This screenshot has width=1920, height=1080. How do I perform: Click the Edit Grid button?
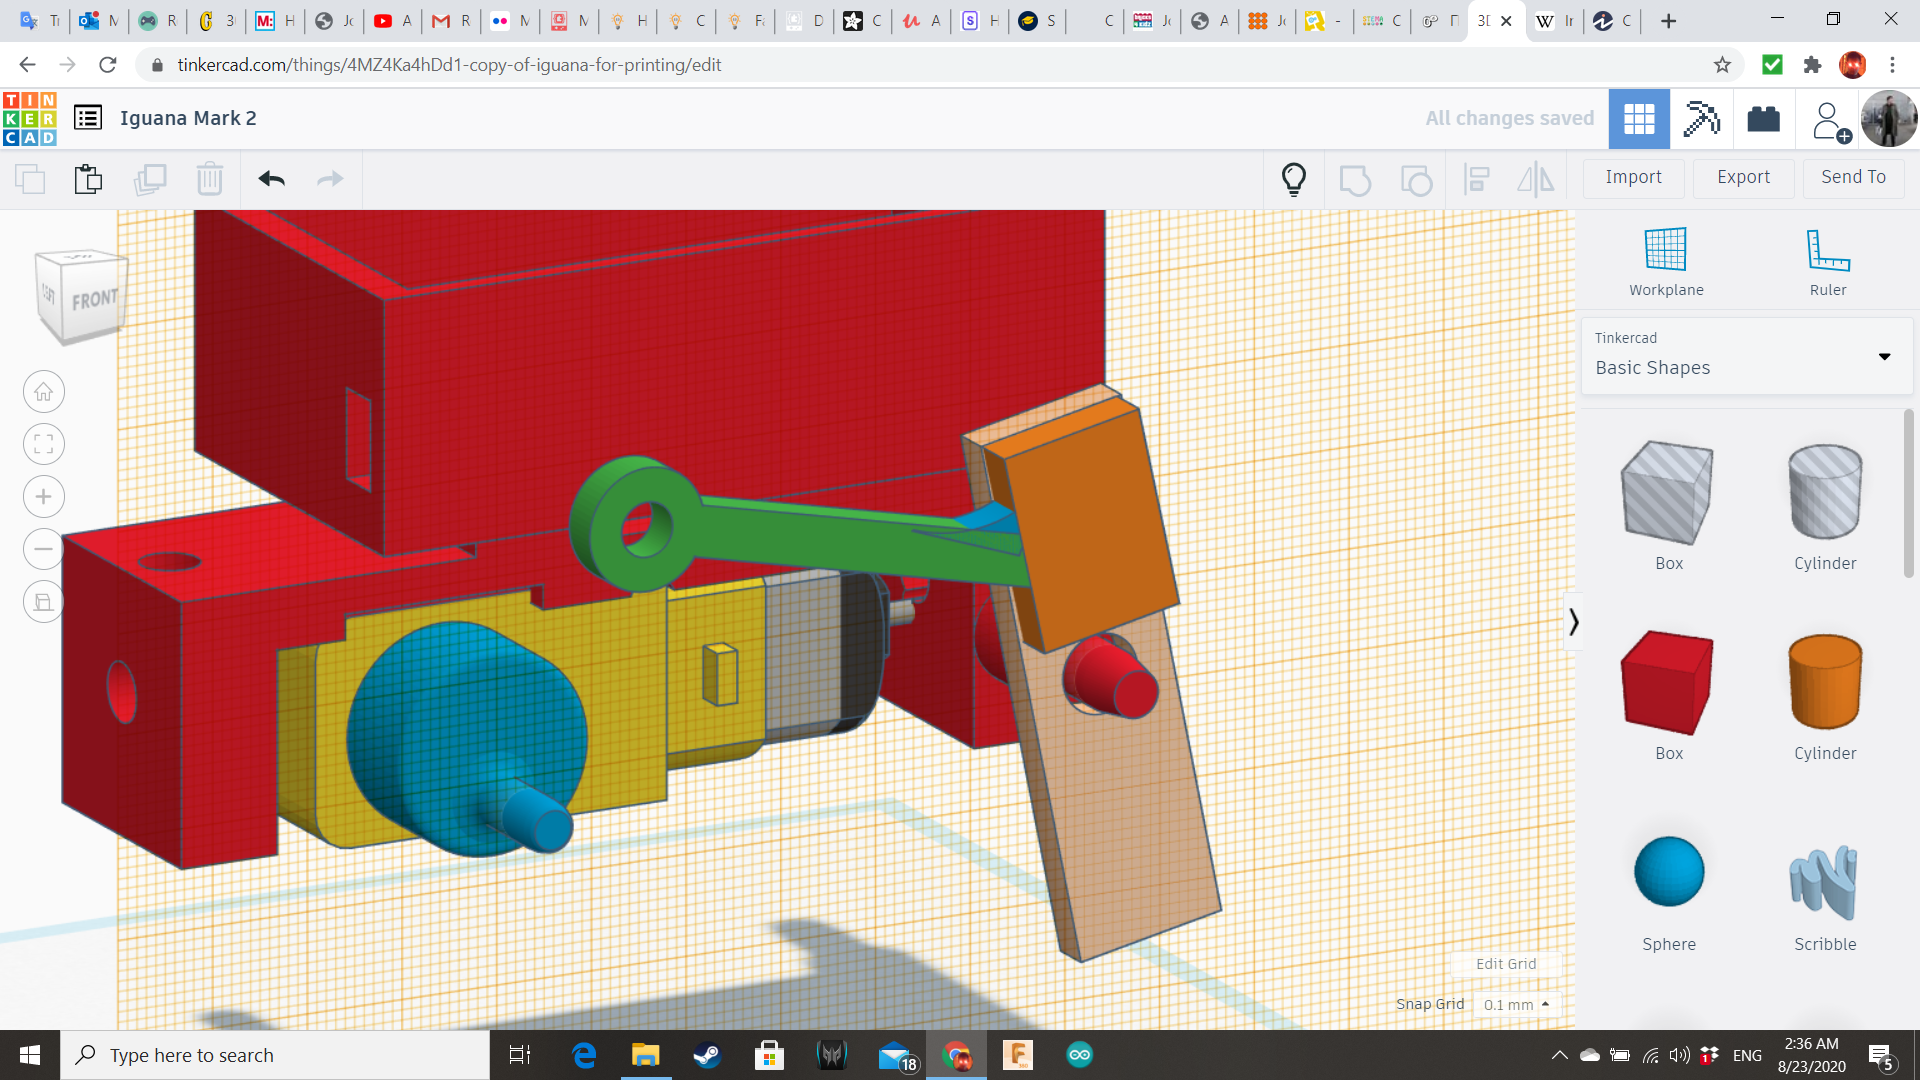(1505, 964)
